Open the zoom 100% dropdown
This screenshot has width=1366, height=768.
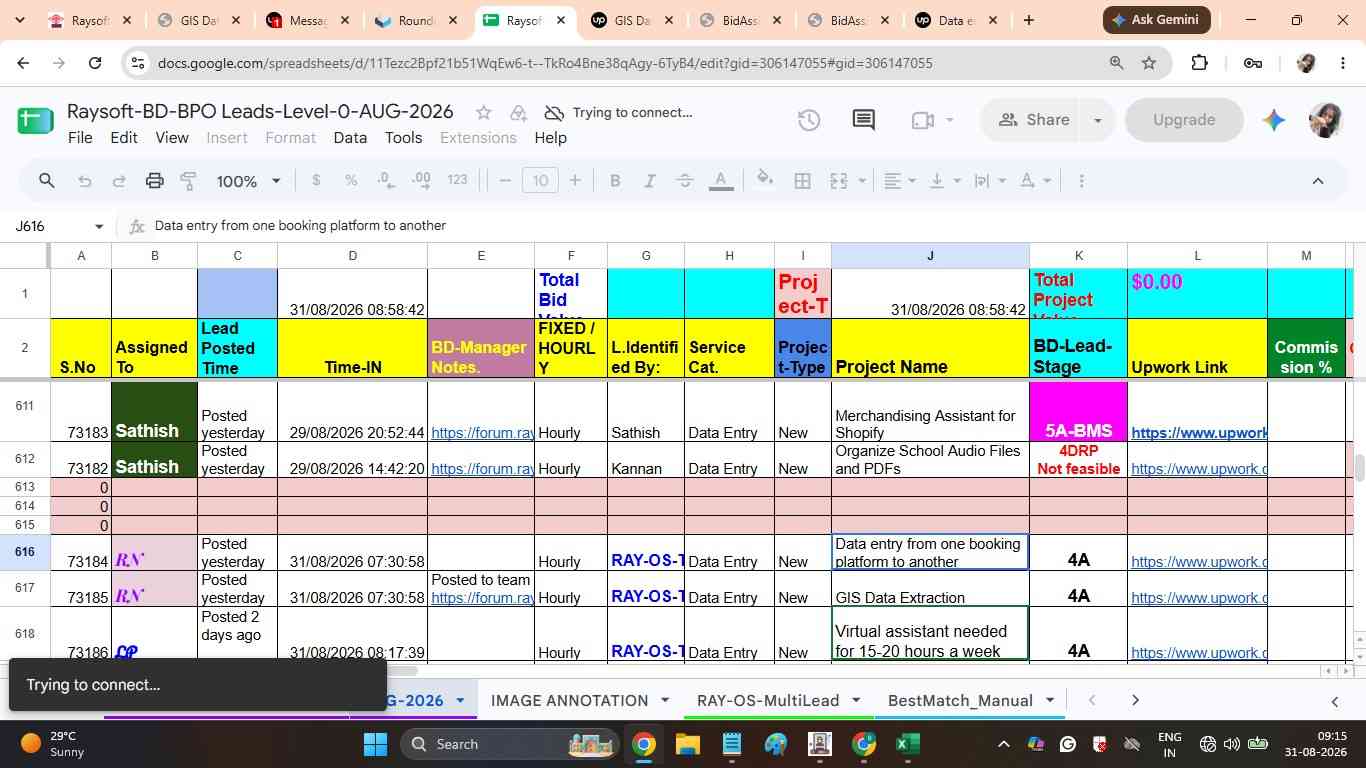[x=249, y=181]
